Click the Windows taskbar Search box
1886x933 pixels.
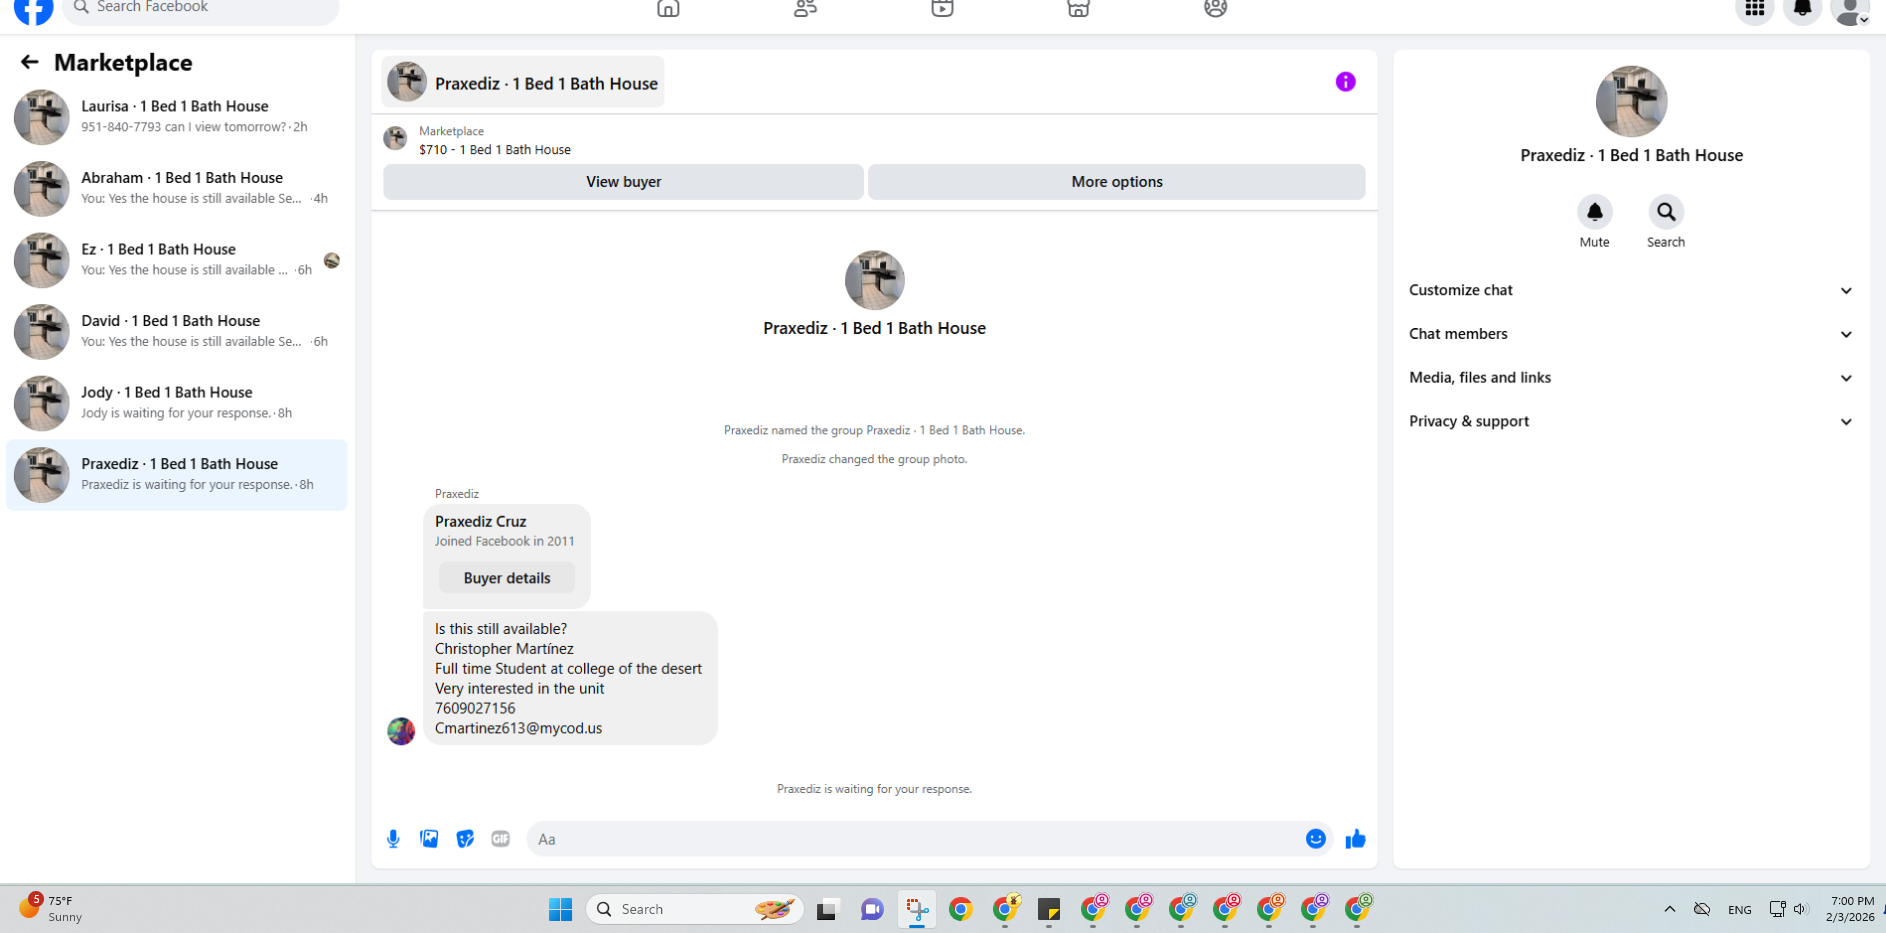coord(695,909)
